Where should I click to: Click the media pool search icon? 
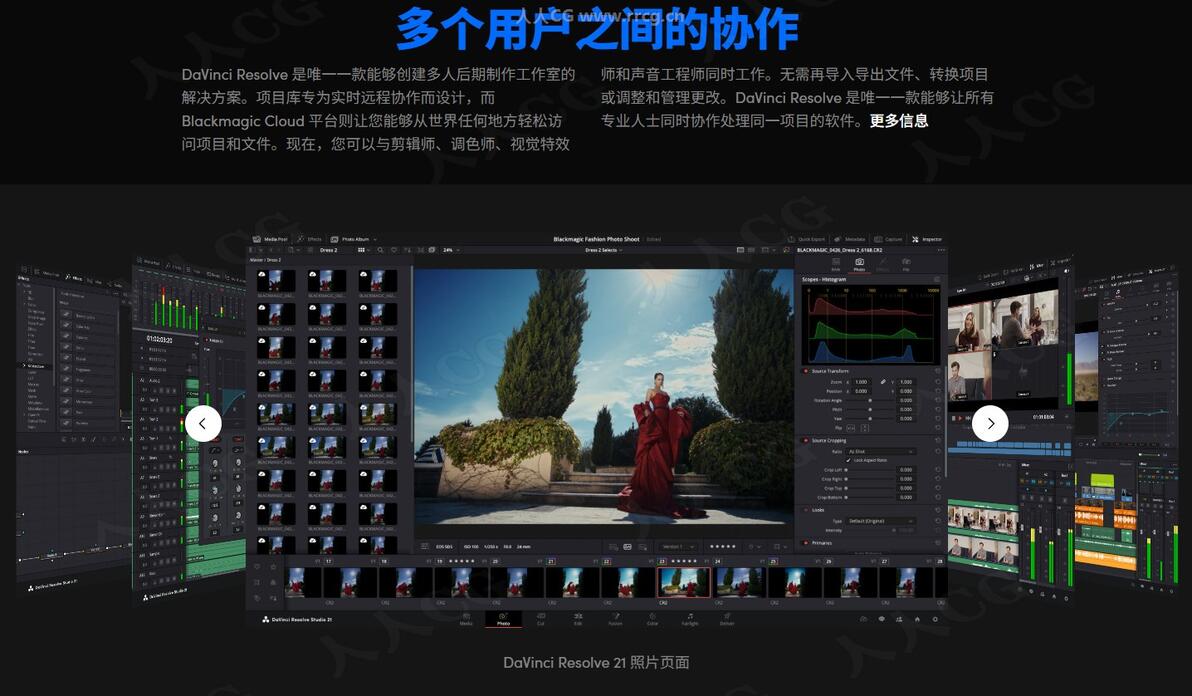point(380,250)
